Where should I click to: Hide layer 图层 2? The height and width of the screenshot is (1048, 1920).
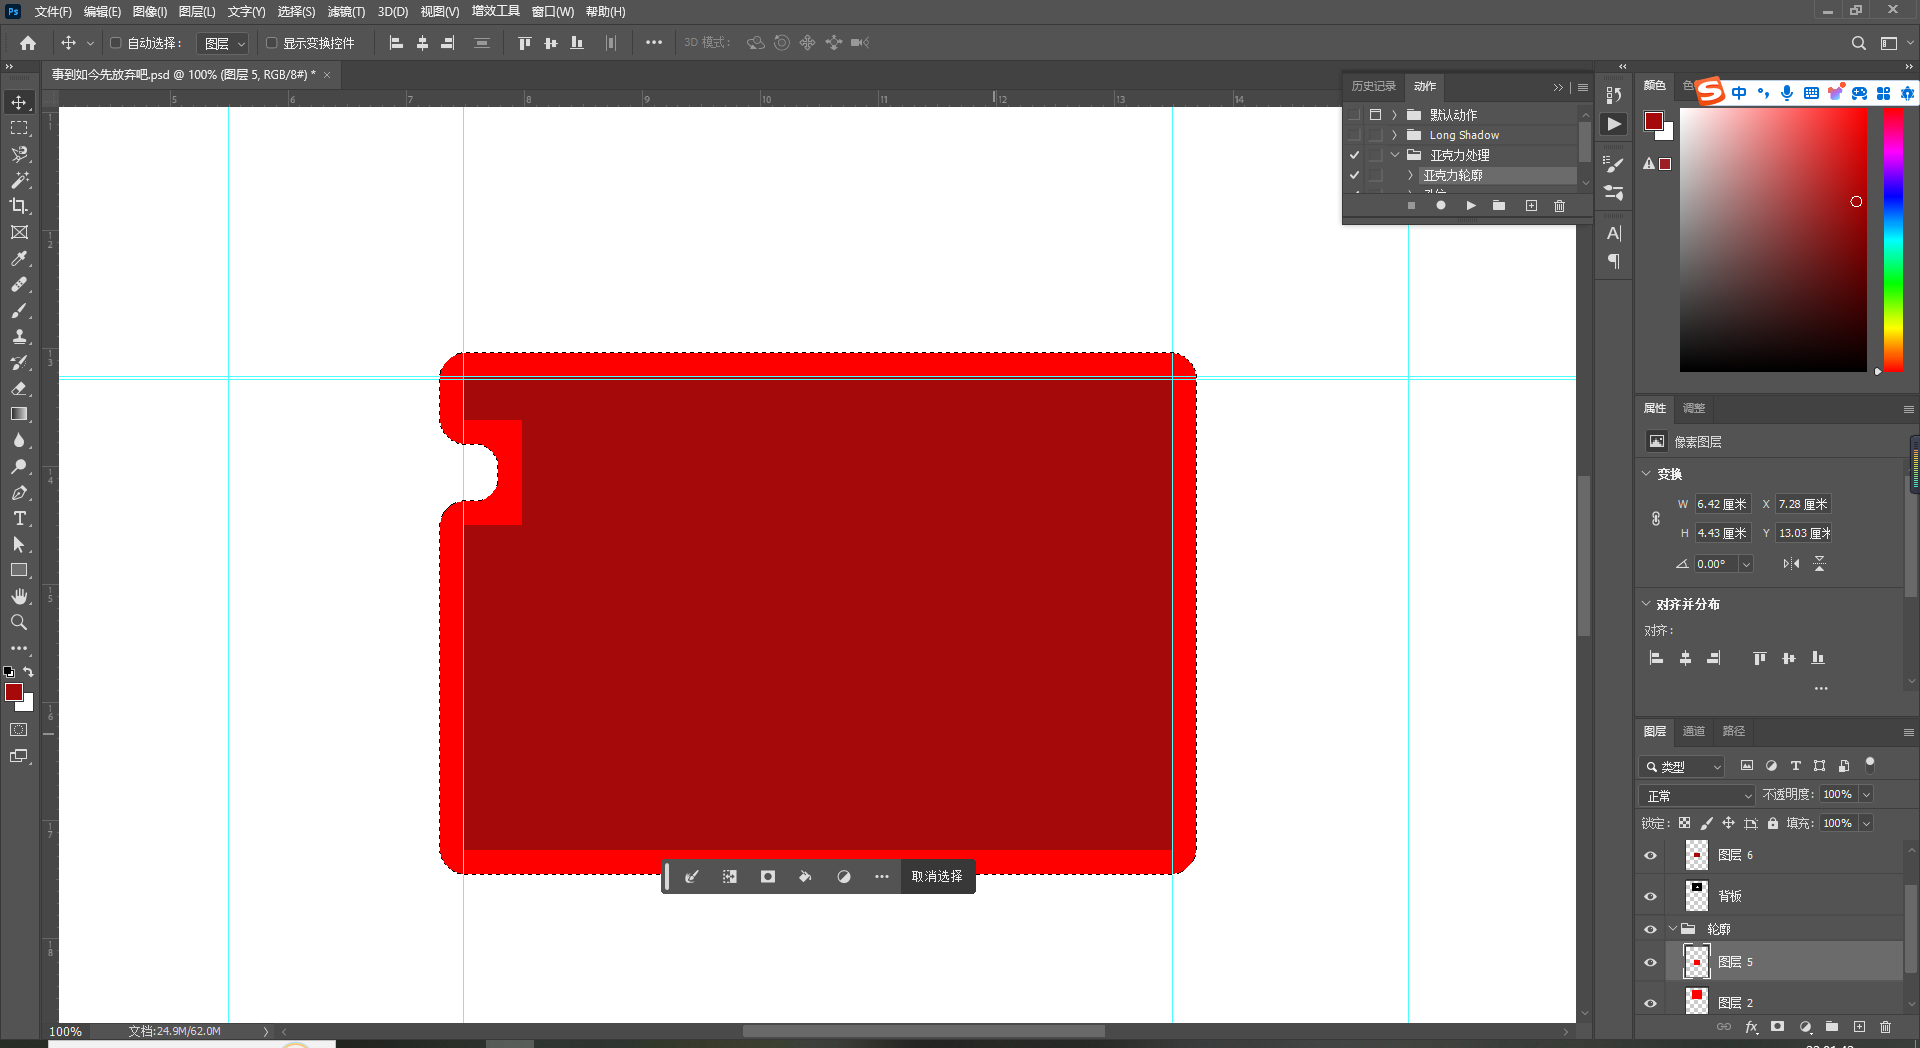coord(1650,1003)
